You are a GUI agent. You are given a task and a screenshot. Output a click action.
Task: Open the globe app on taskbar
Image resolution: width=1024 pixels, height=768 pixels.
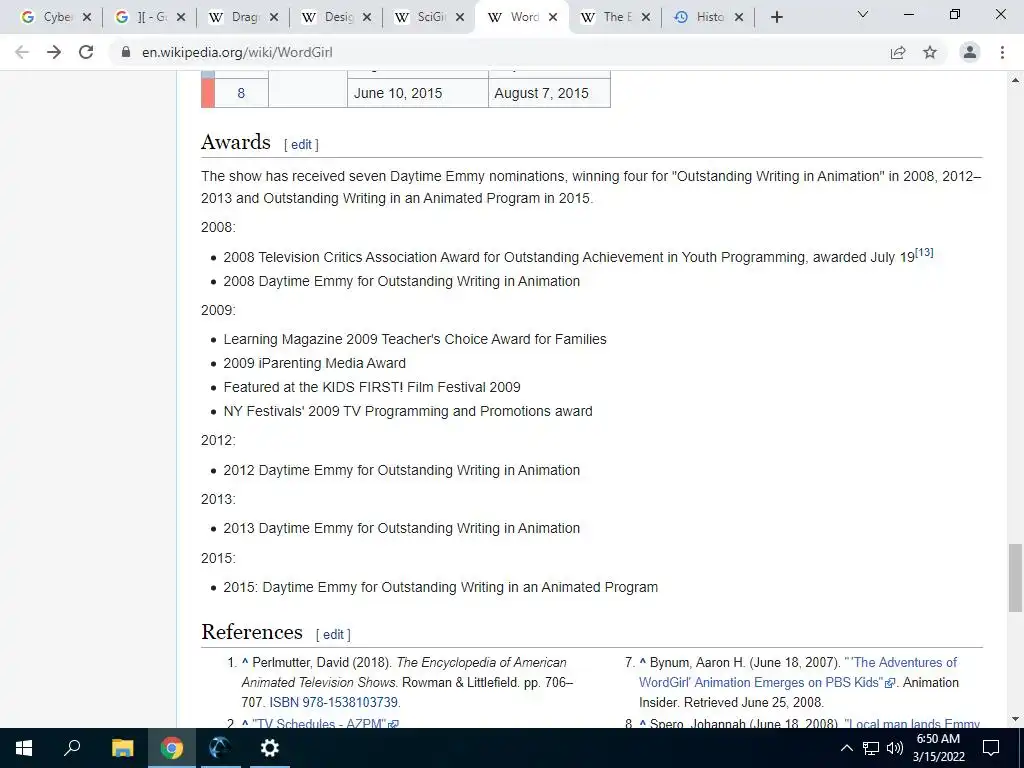click(x=220, y=748)
